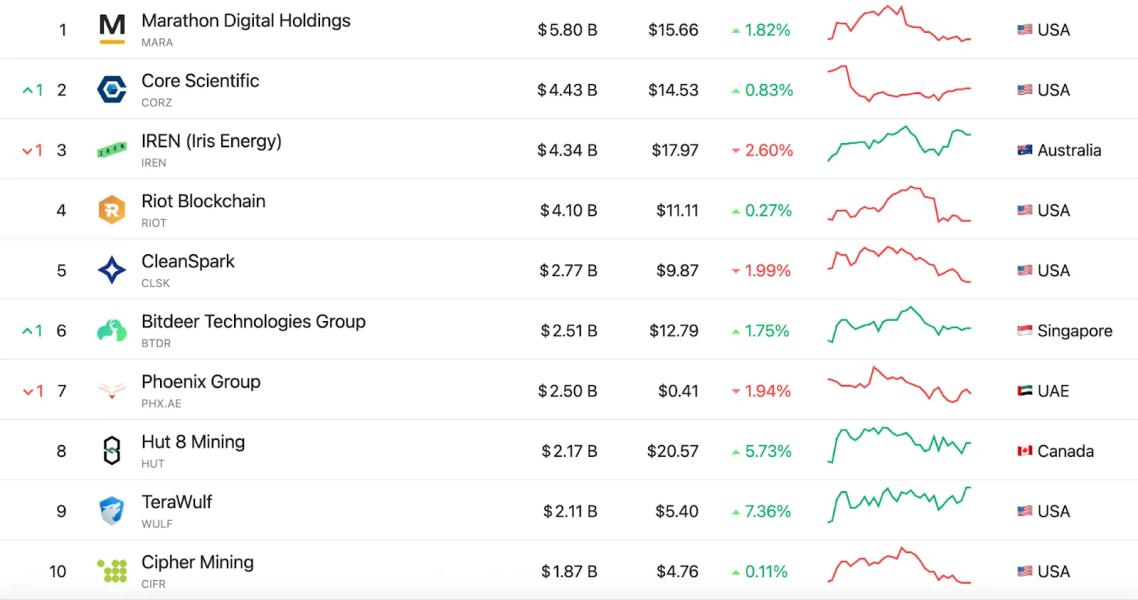Click the Marathon Digital Holdings logo icon
This screenshot has height=600, width=1138.
[112, 29]
